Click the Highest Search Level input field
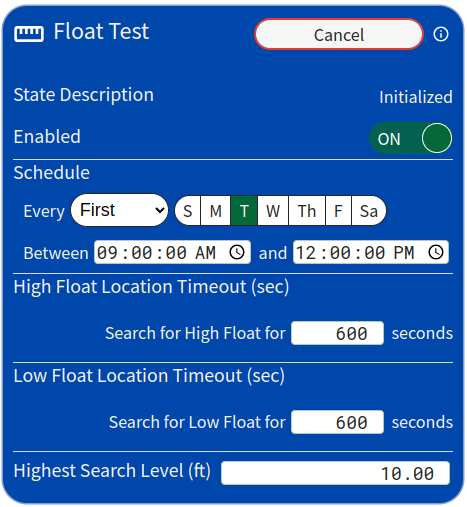The image size is (467, 507). click(x=335, y=473)
